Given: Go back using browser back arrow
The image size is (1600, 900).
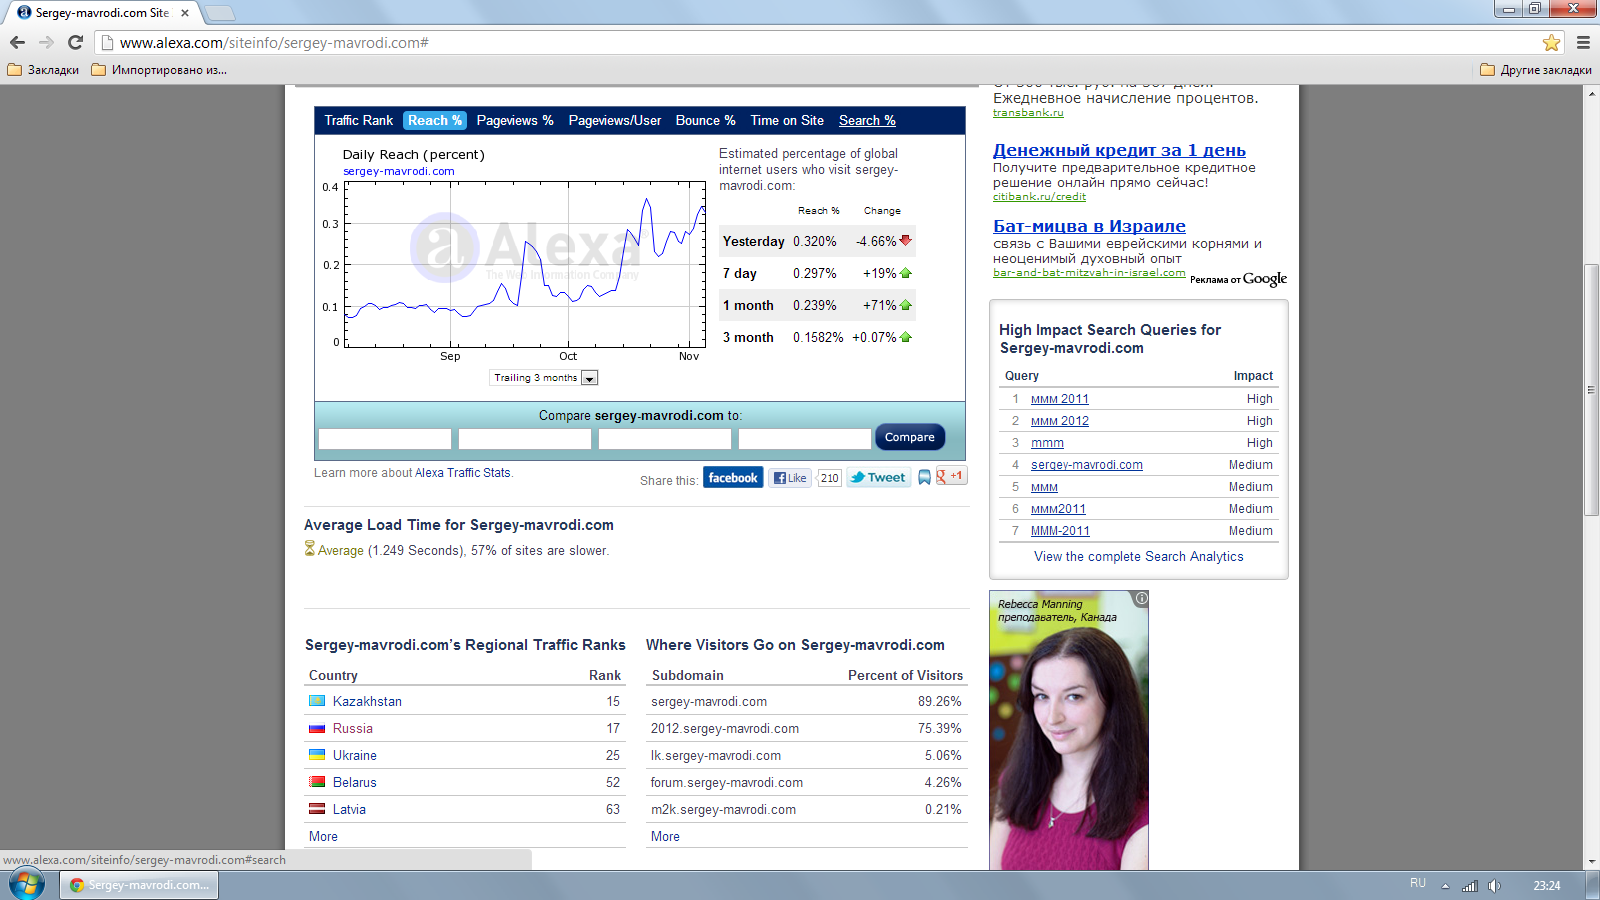Looking at the screenshot, I should pos(17,42).
